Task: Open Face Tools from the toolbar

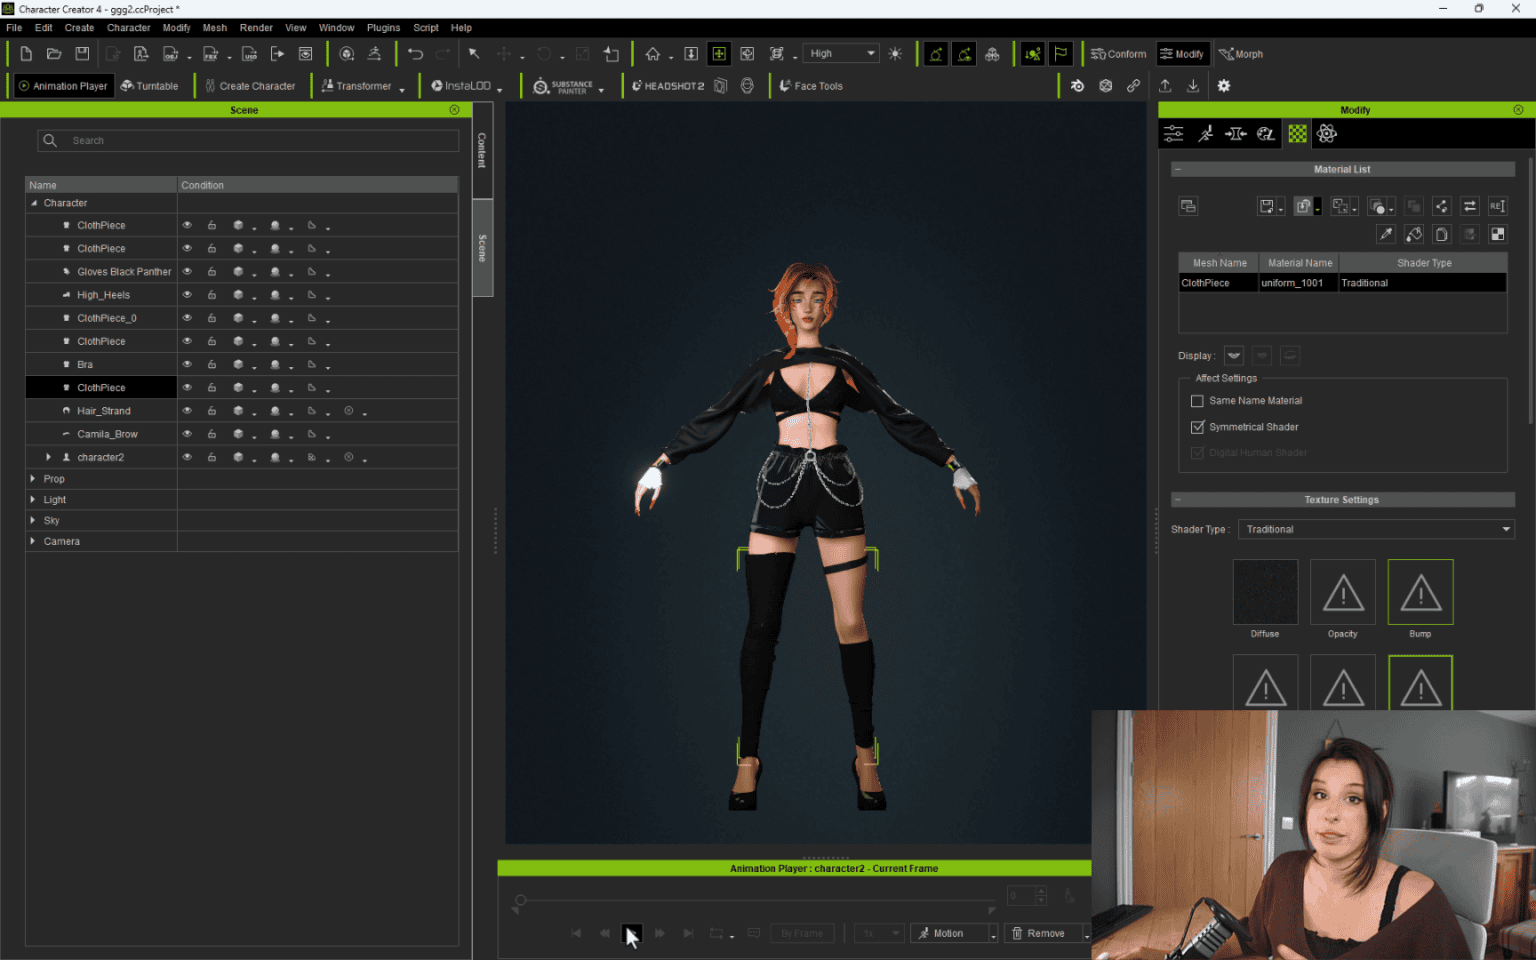Action: point(810,86)
